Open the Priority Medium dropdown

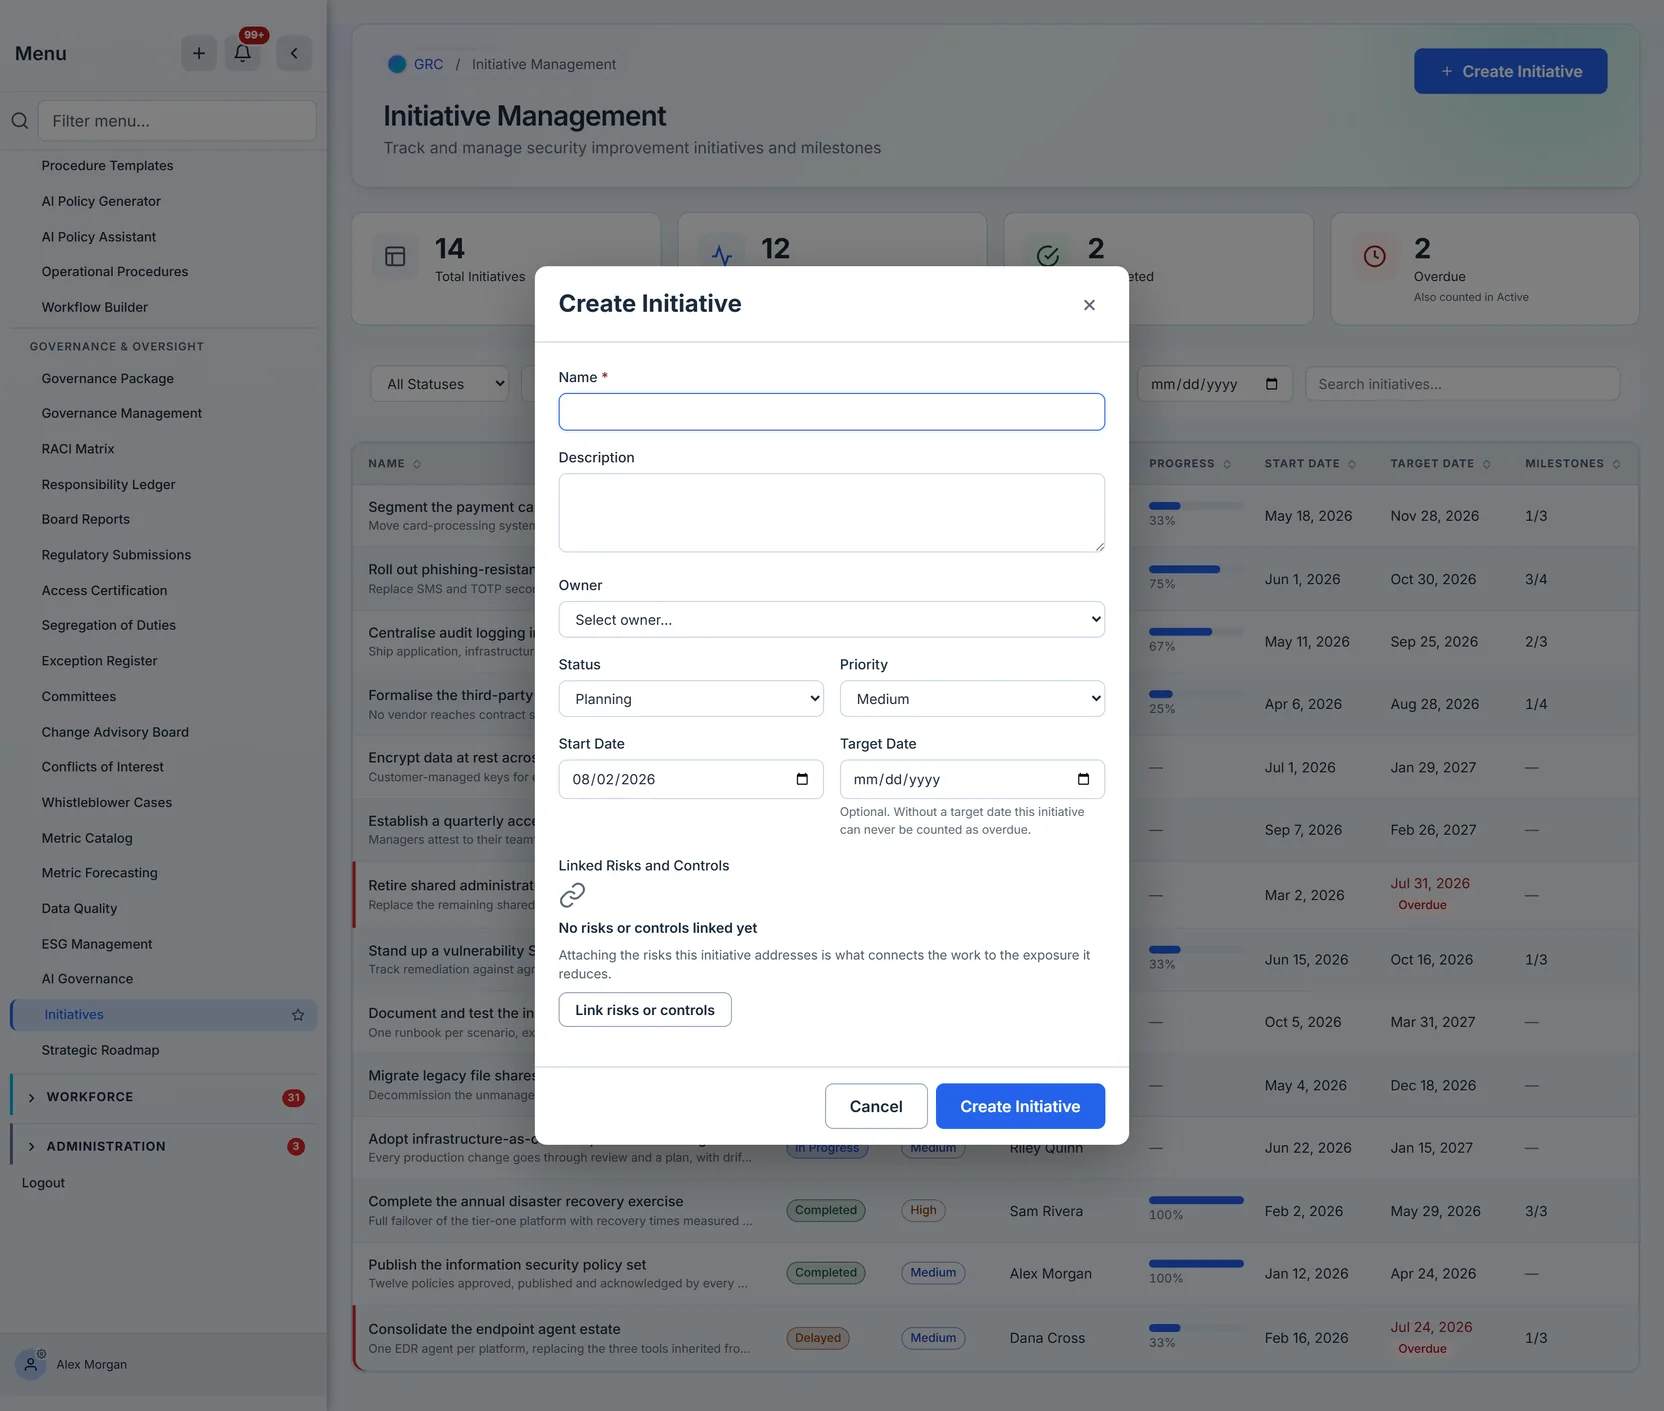[x=972, y=699]
